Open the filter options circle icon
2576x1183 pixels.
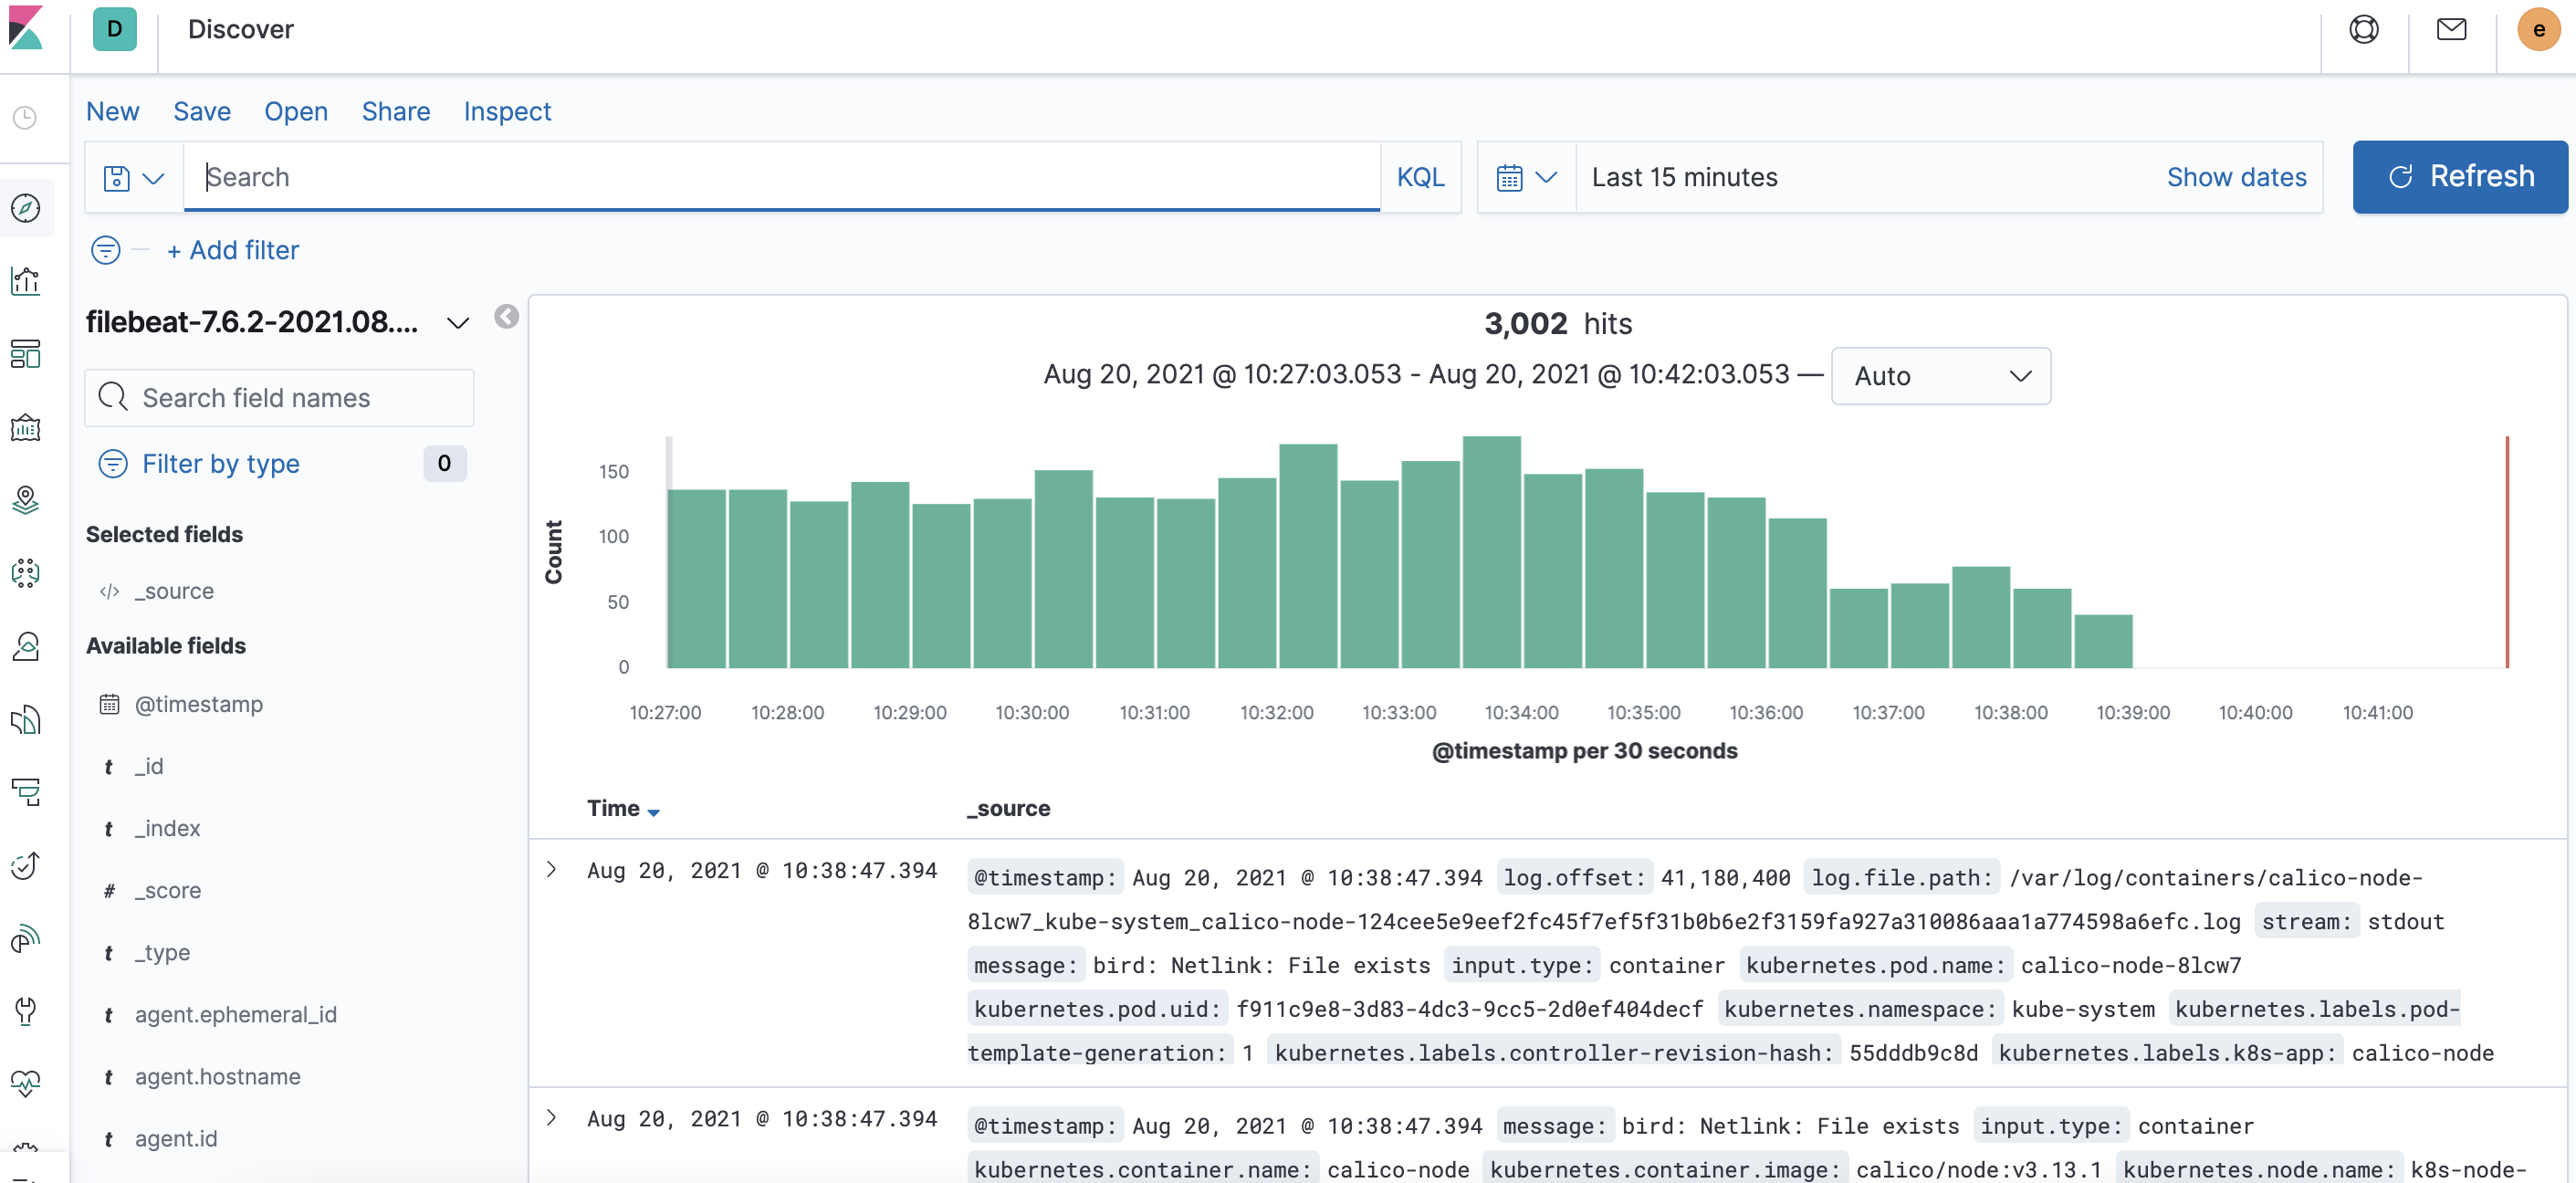106,250
